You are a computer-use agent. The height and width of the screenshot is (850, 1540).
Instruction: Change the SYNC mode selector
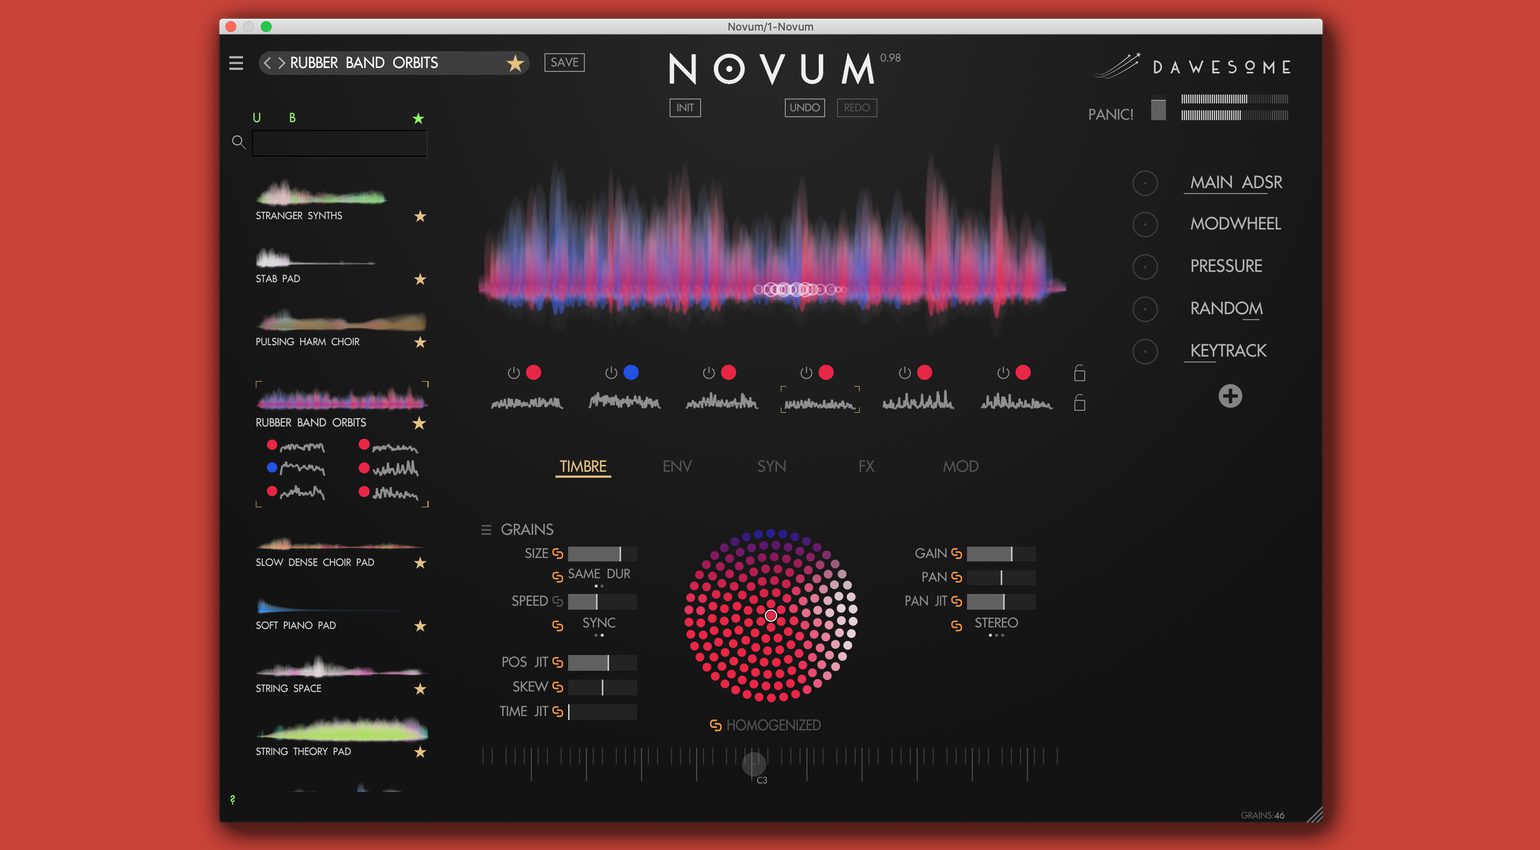point(599,625)
